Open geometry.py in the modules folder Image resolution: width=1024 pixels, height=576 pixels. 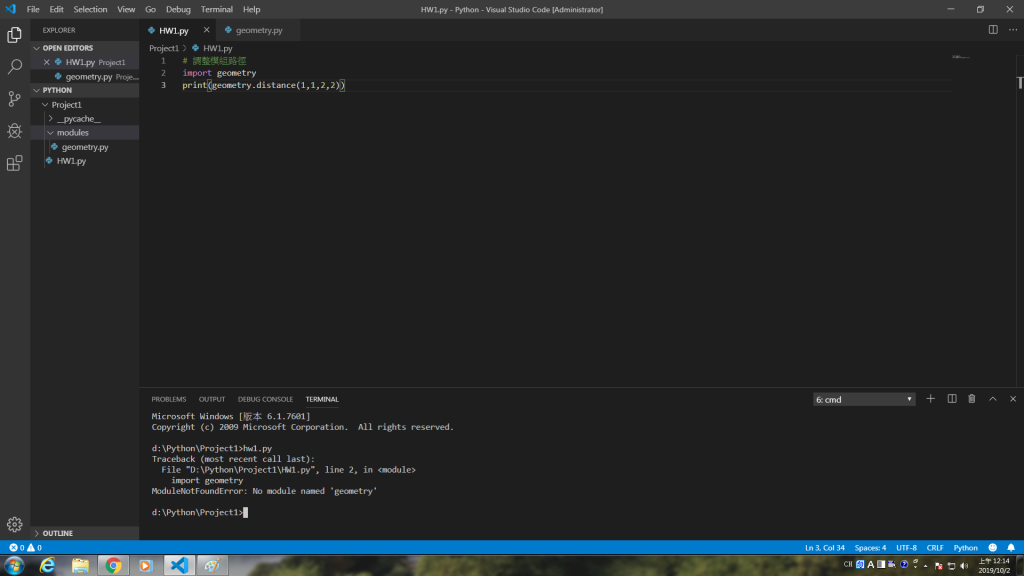pyautogui.click(x=85, y=147)
